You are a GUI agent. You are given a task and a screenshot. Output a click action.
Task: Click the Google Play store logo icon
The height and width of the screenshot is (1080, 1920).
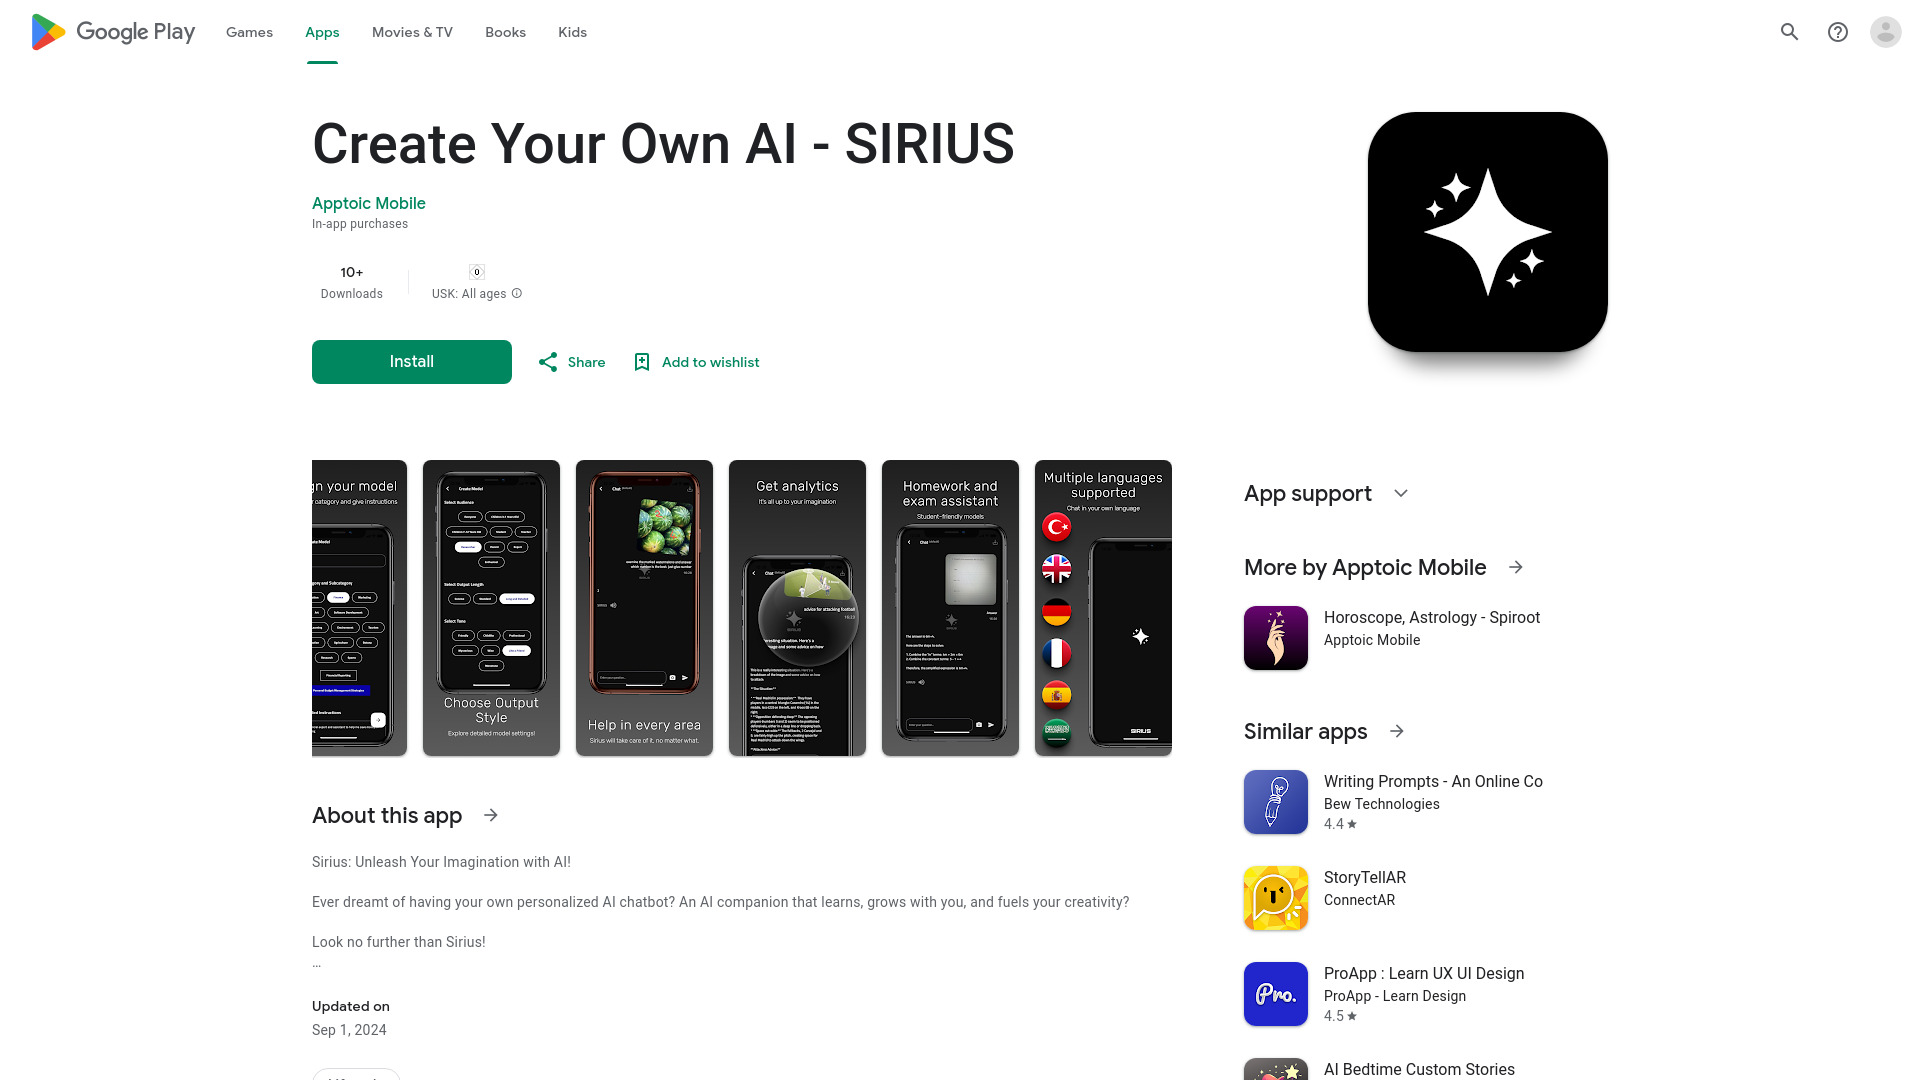coord(46,32)
